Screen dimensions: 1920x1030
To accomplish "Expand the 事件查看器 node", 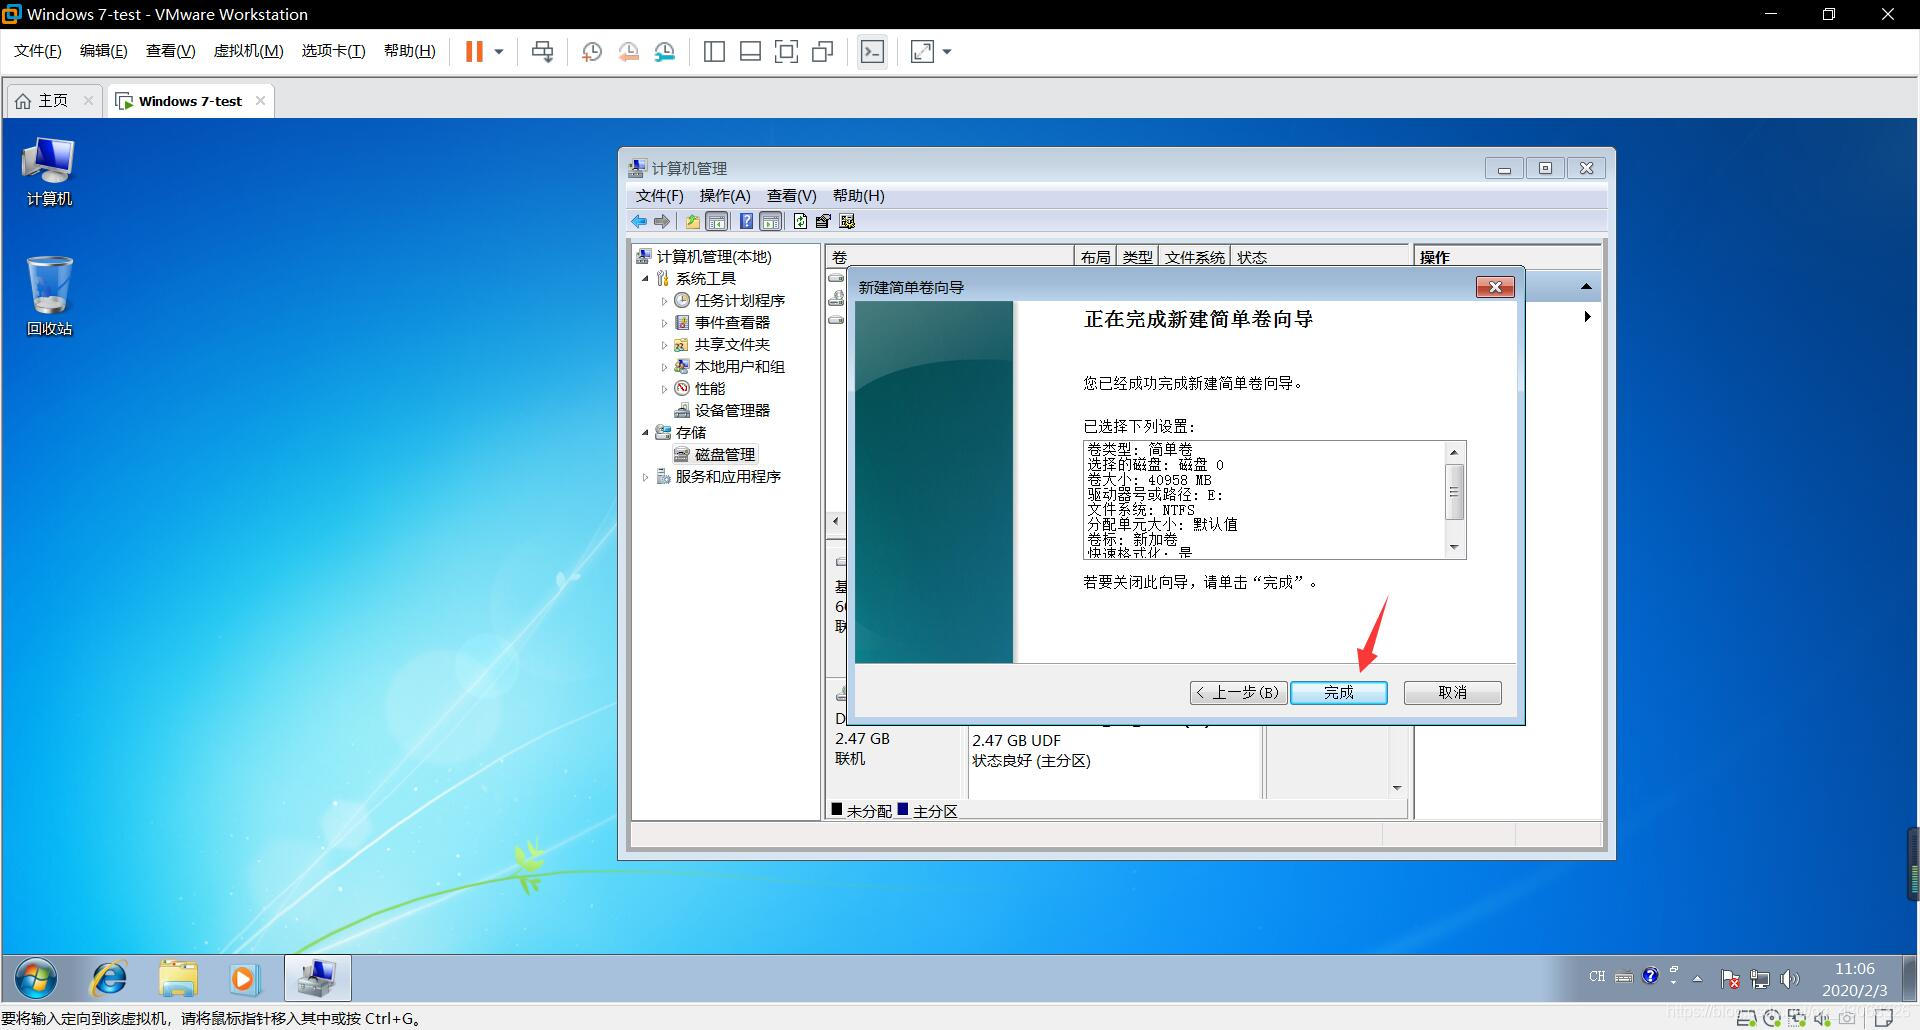I will pyautogui.click(x=665, y=323).
